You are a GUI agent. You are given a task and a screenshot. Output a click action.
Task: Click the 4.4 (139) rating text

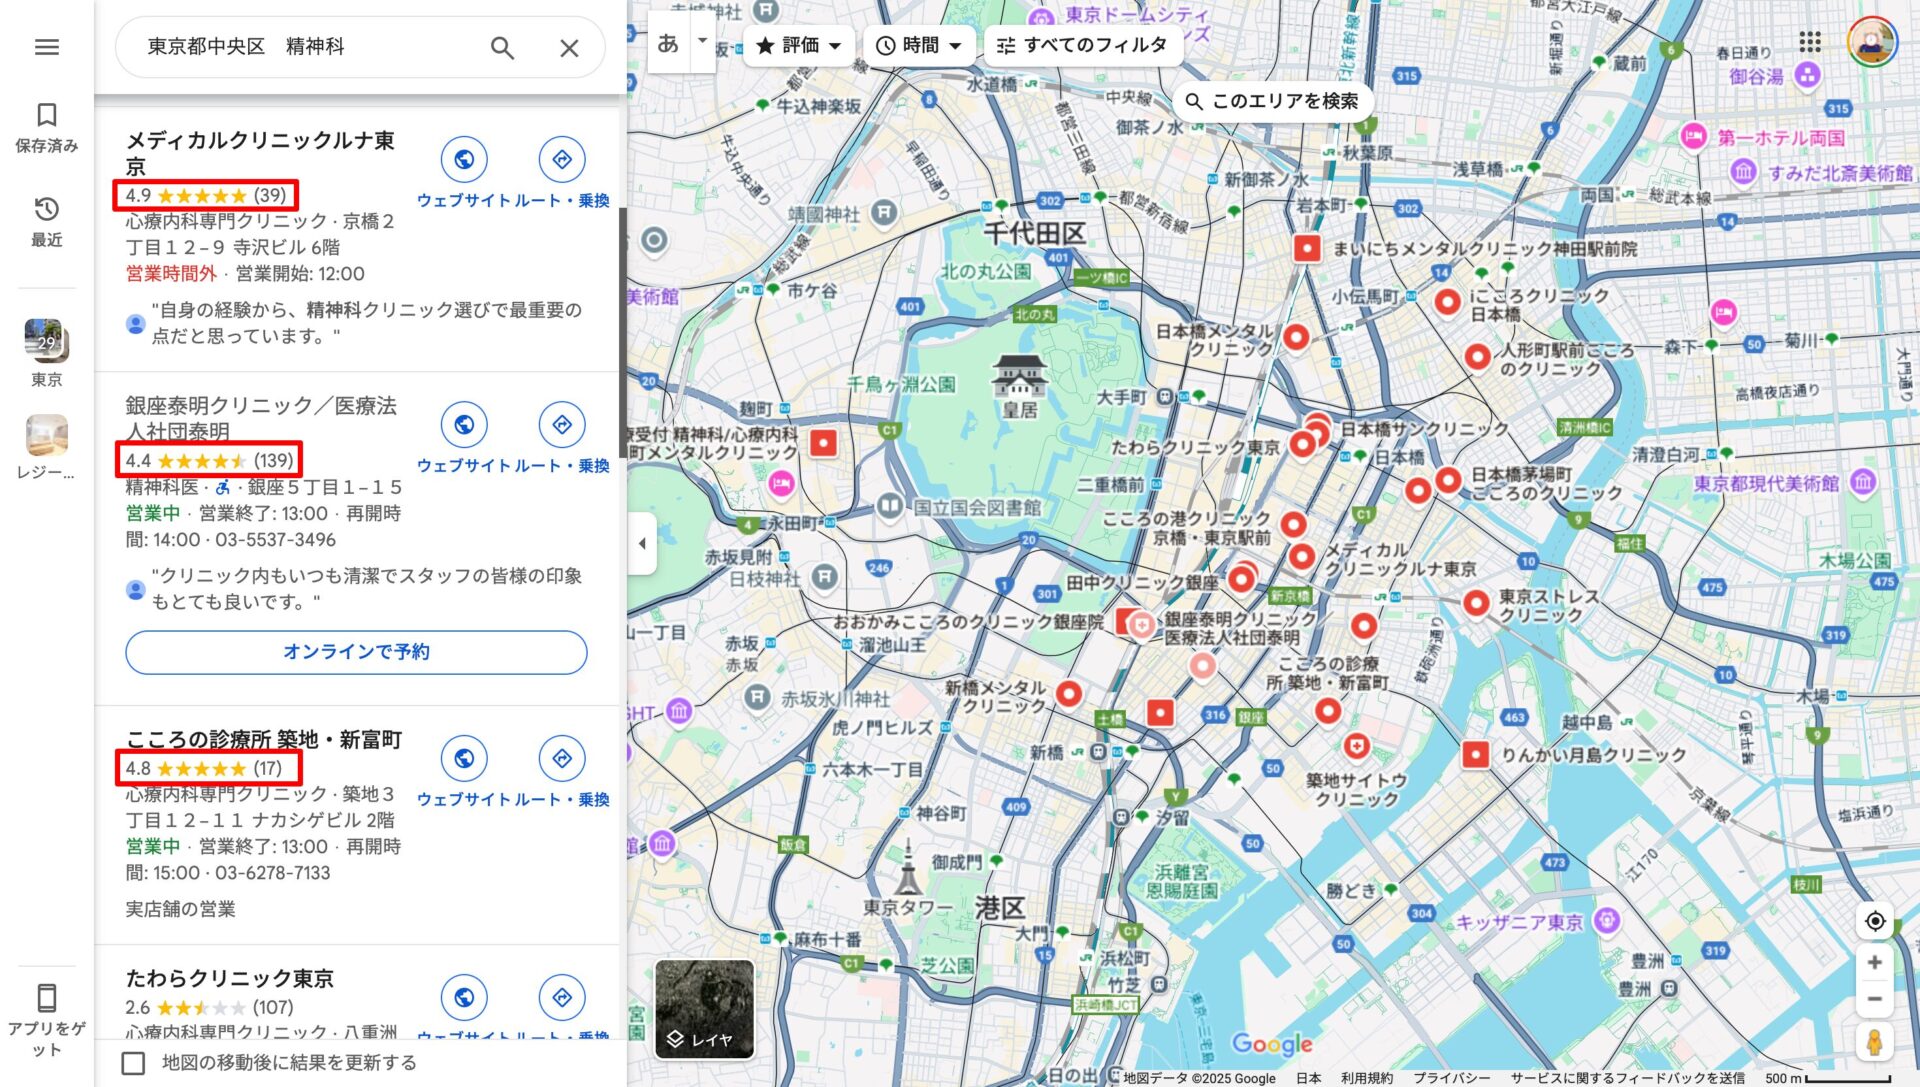(210, 460)
